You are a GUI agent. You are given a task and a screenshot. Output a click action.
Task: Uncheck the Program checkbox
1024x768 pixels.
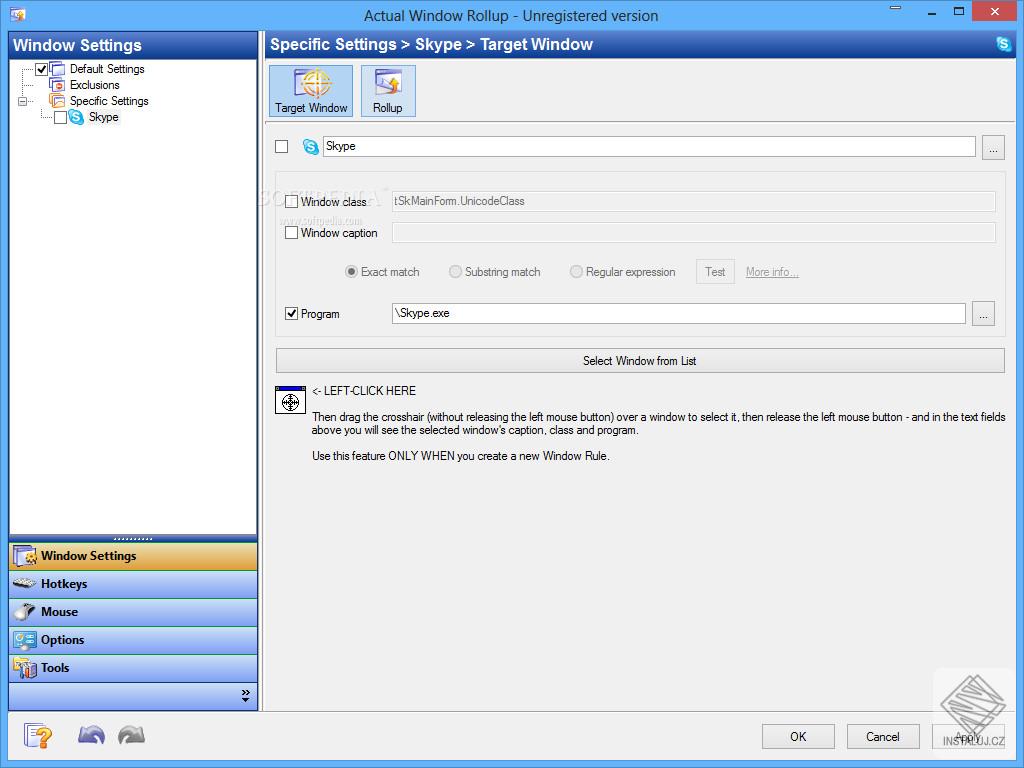(x=291, y=313)
